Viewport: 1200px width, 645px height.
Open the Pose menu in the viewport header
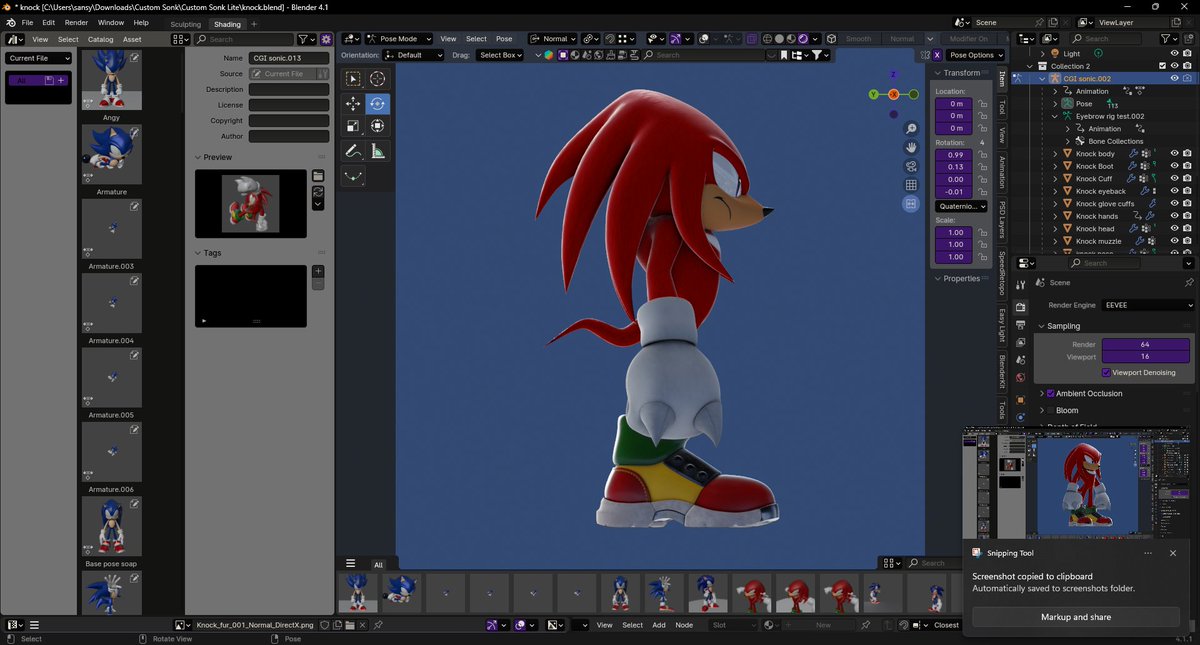pos(505,38)
